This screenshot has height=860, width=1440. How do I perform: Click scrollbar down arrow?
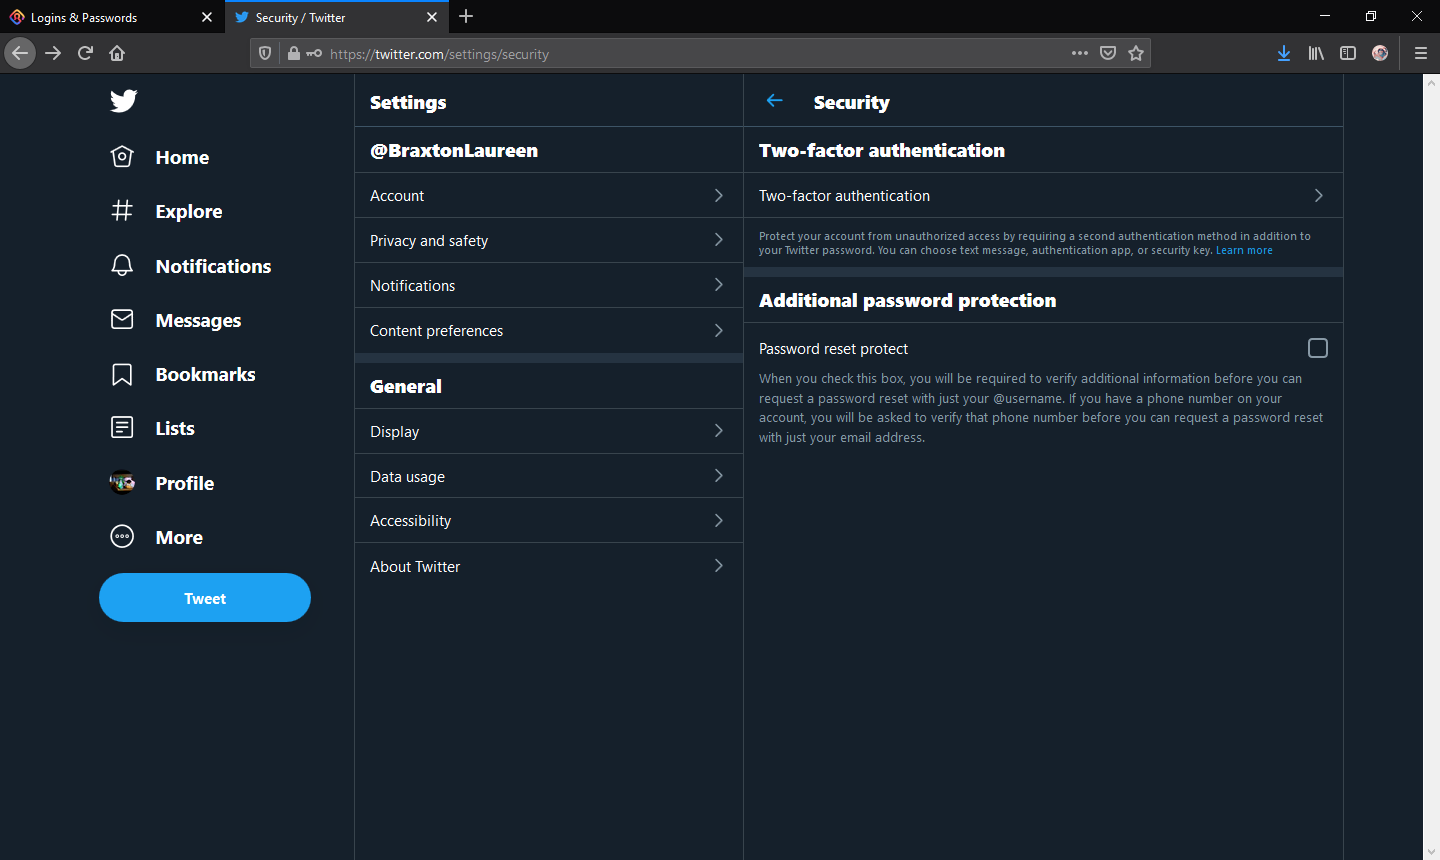[x=1431, y=851]
